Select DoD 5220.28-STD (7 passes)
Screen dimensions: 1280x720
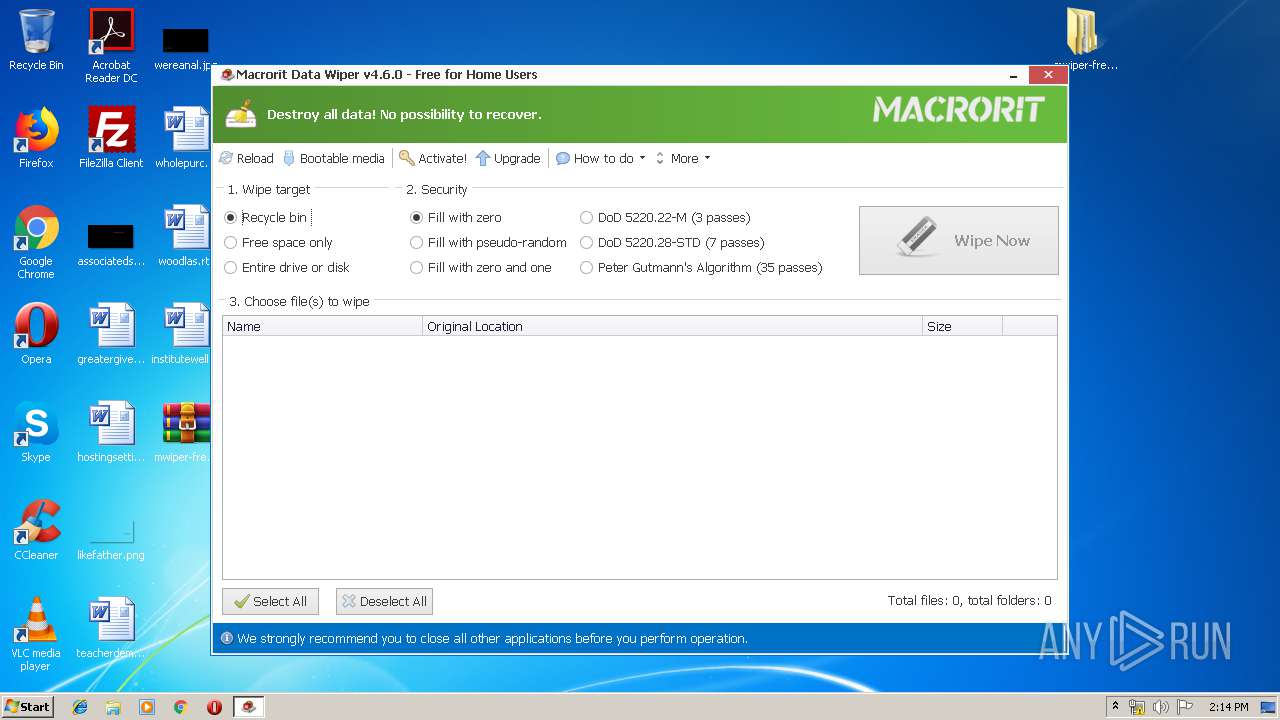pos(672,242)
